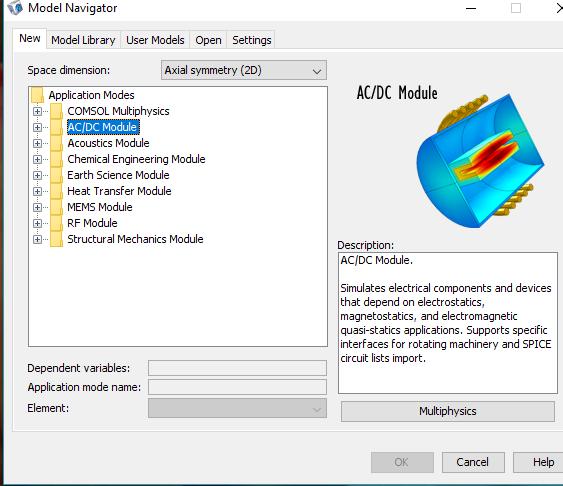
Task: Select the Structural Mechanics Module label
Action: tap(135, 239)
